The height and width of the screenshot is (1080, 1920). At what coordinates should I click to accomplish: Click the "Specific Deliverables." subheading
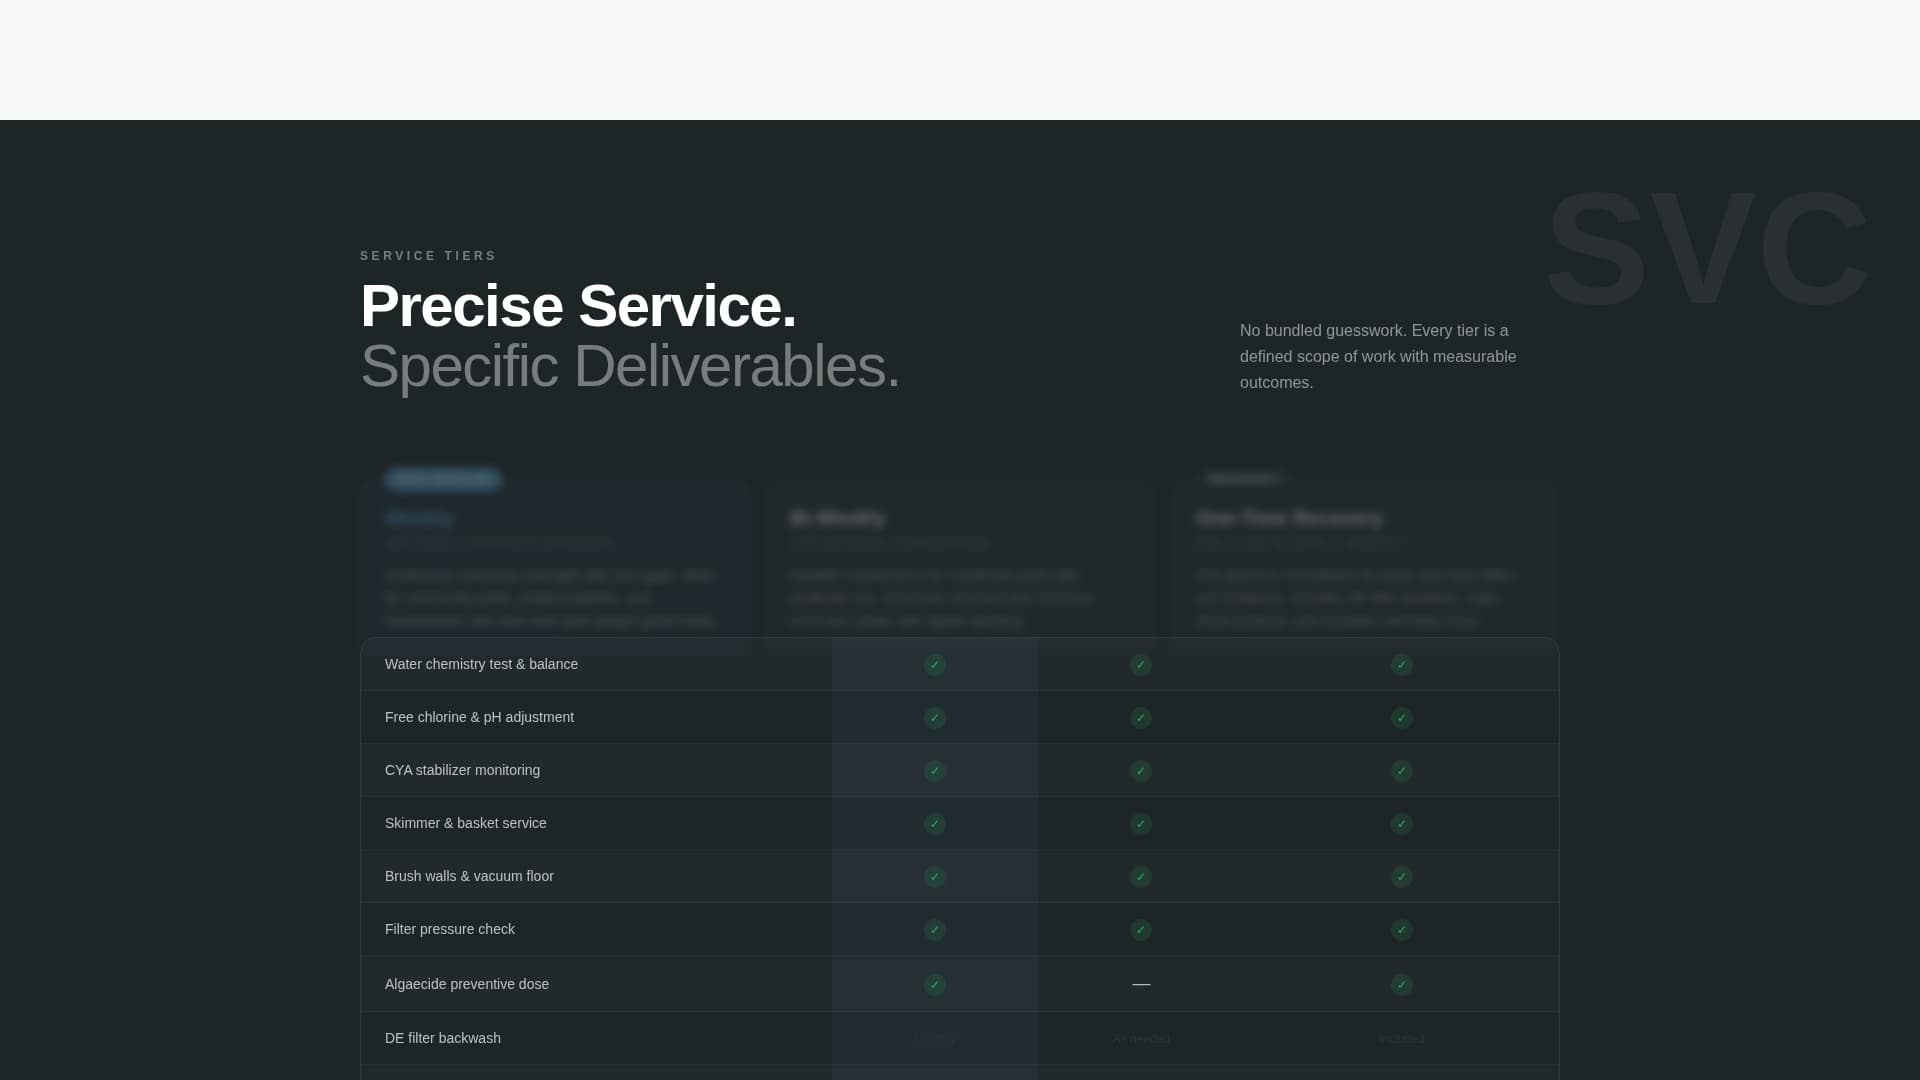(x=630, y=366)
